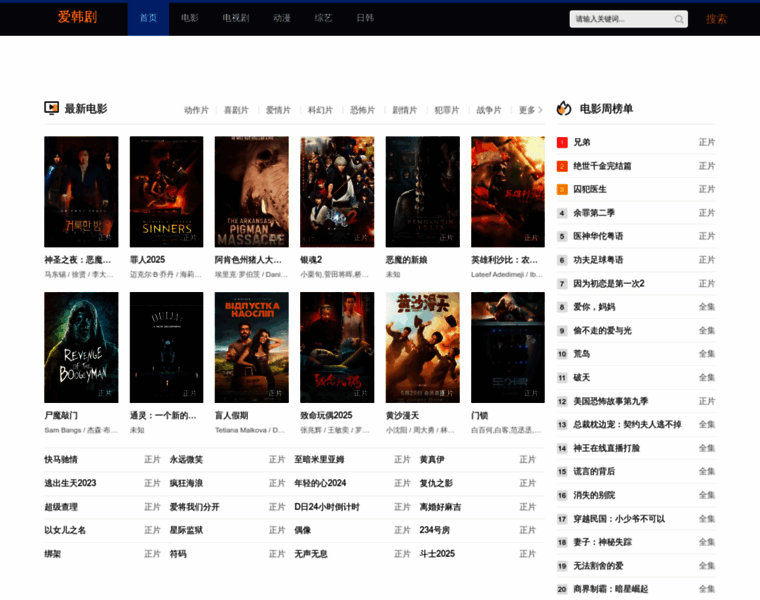
Task: Click the 爱韩剧 site logo
Action: [x=77, y=18]
